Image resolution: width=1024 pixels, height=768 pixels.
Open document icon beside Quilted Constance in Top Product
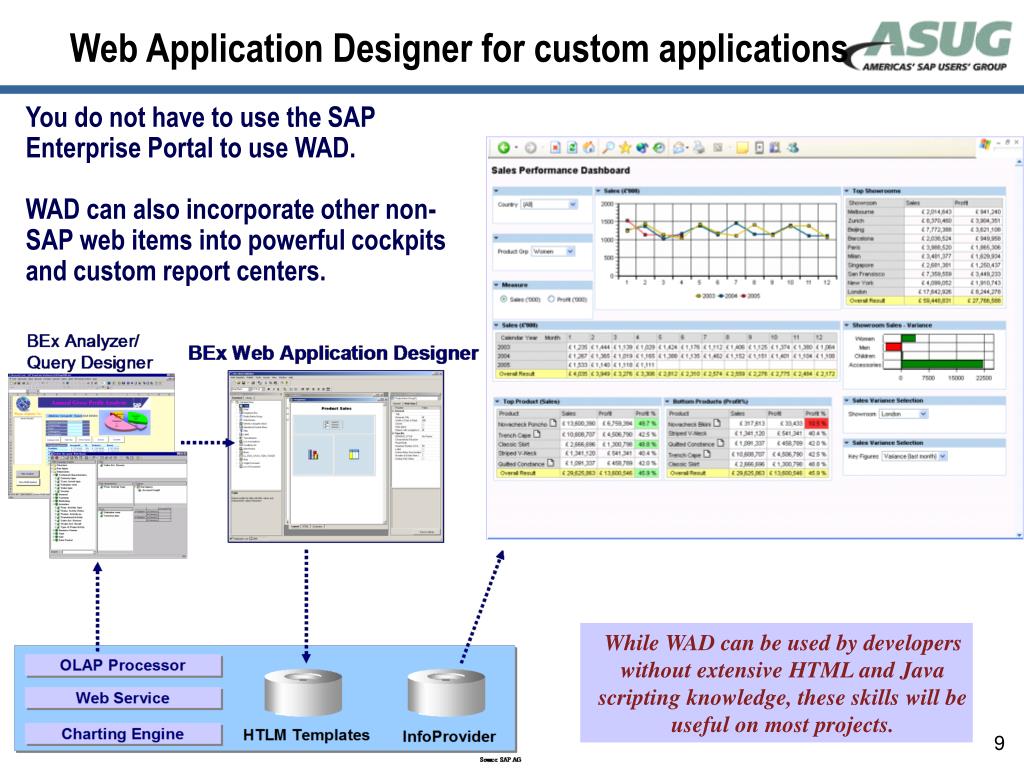pyautogui.click(x=550, y=462)
